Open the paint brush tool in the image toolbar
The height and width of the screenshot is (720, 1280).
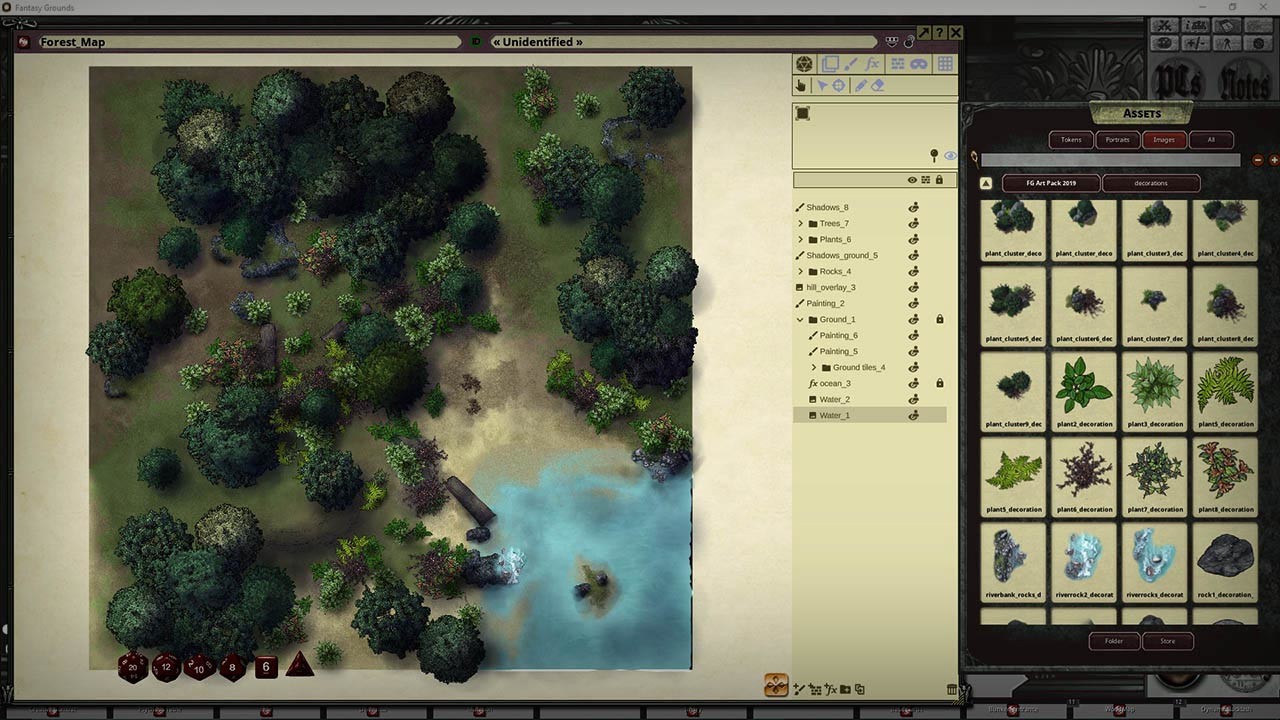[x=851, y=63]
